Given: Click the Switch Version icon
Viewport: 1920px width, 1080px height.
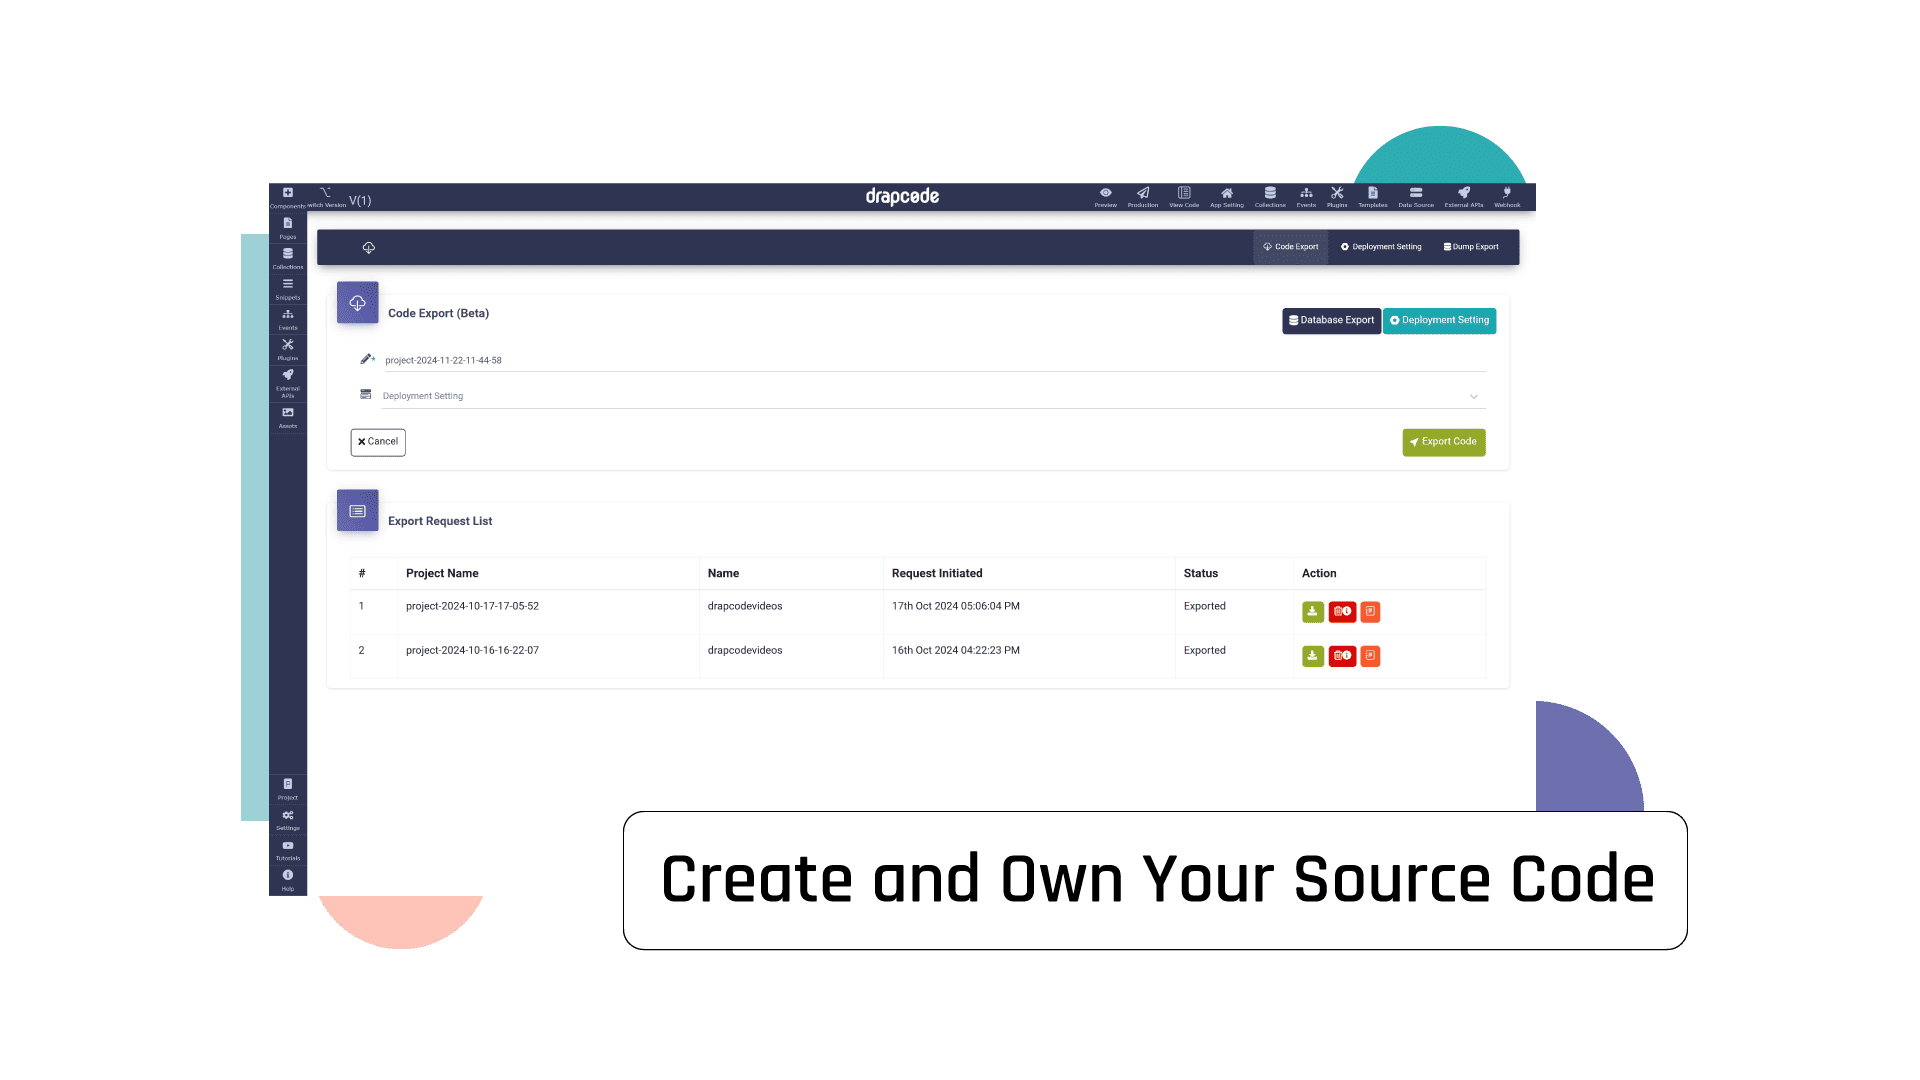Looking at the screenshot, I should (326, 196).
